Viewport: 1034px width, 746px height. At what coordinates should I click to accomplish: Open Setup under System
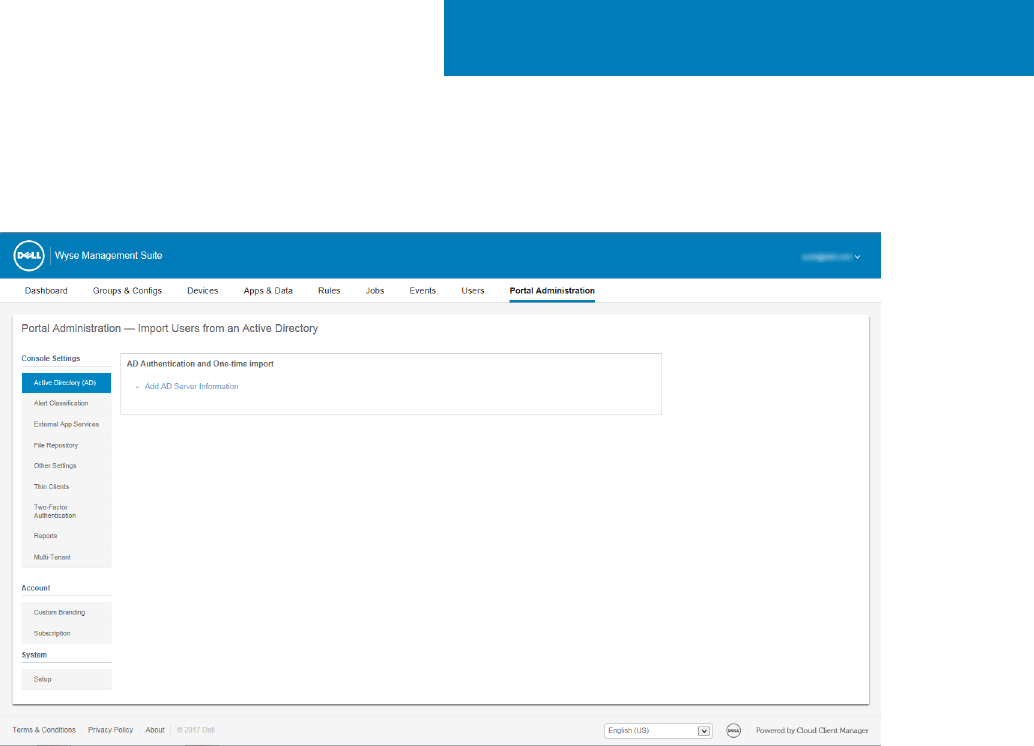[66, 679]
